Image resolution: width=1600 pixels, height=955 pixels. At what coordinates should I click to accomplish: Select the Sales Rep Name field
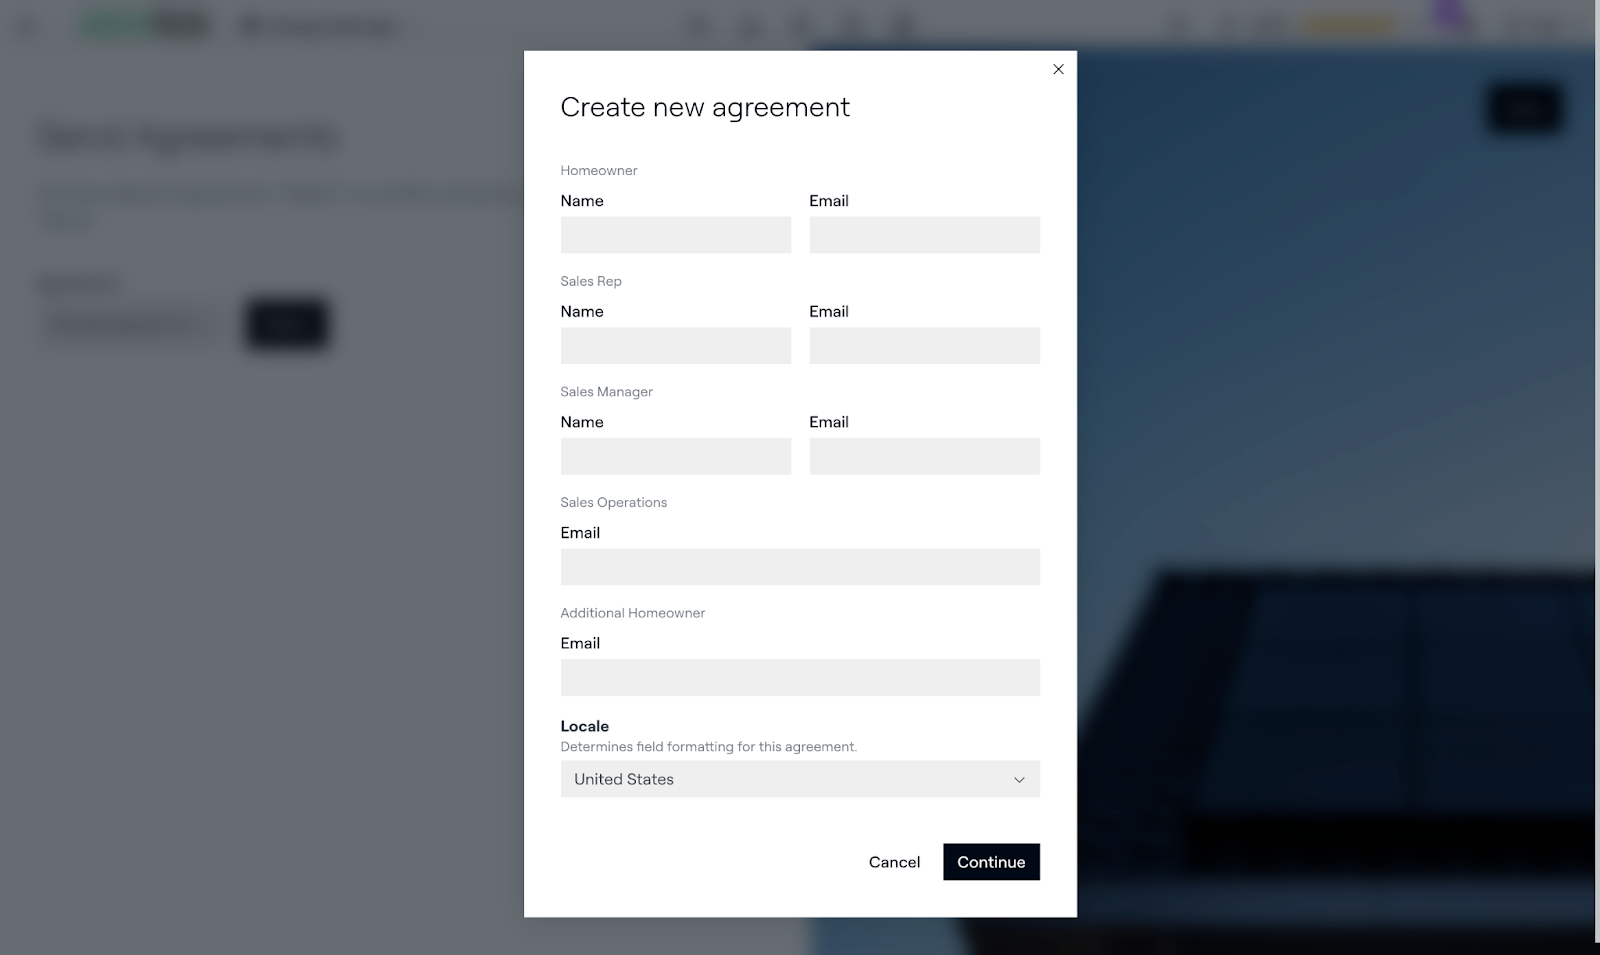(x=675, y=346)
